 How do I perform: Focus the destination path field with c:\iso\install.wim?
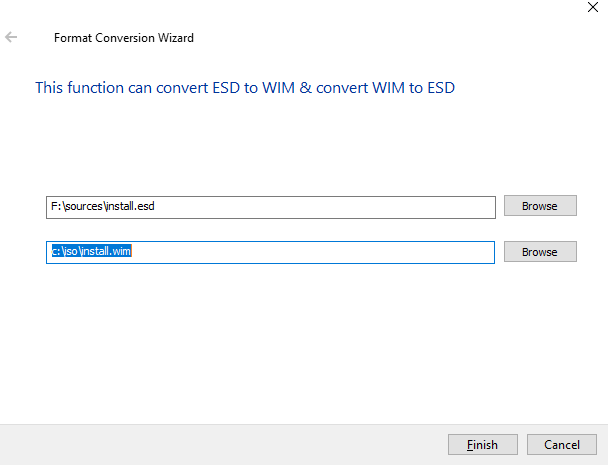[x=270, y=252]
